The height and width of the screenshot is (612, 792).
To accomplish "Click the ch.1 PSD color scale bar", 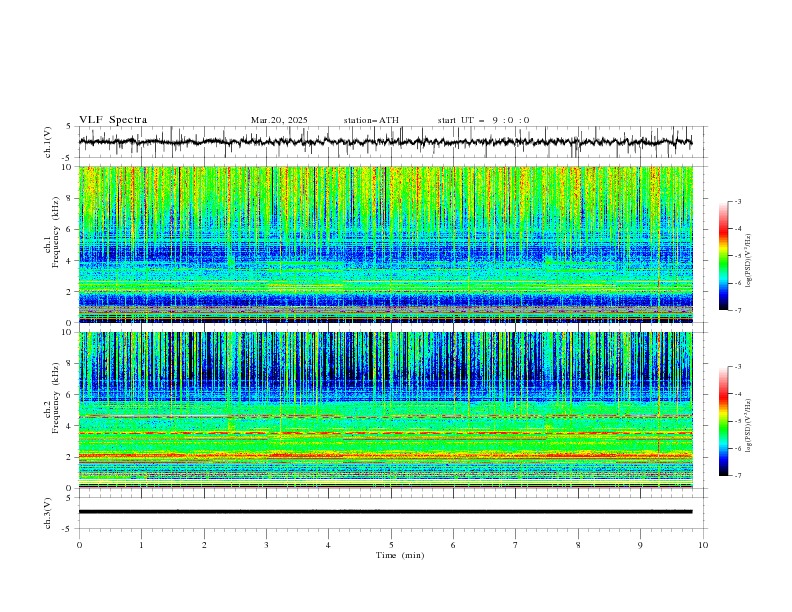I will (723, 256).
